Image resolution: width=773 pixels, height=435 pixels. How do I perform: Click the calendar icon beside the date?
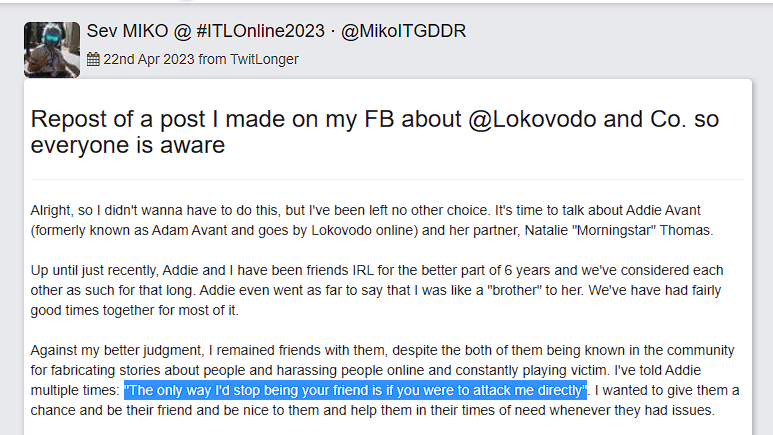click(x=93, y=59)
